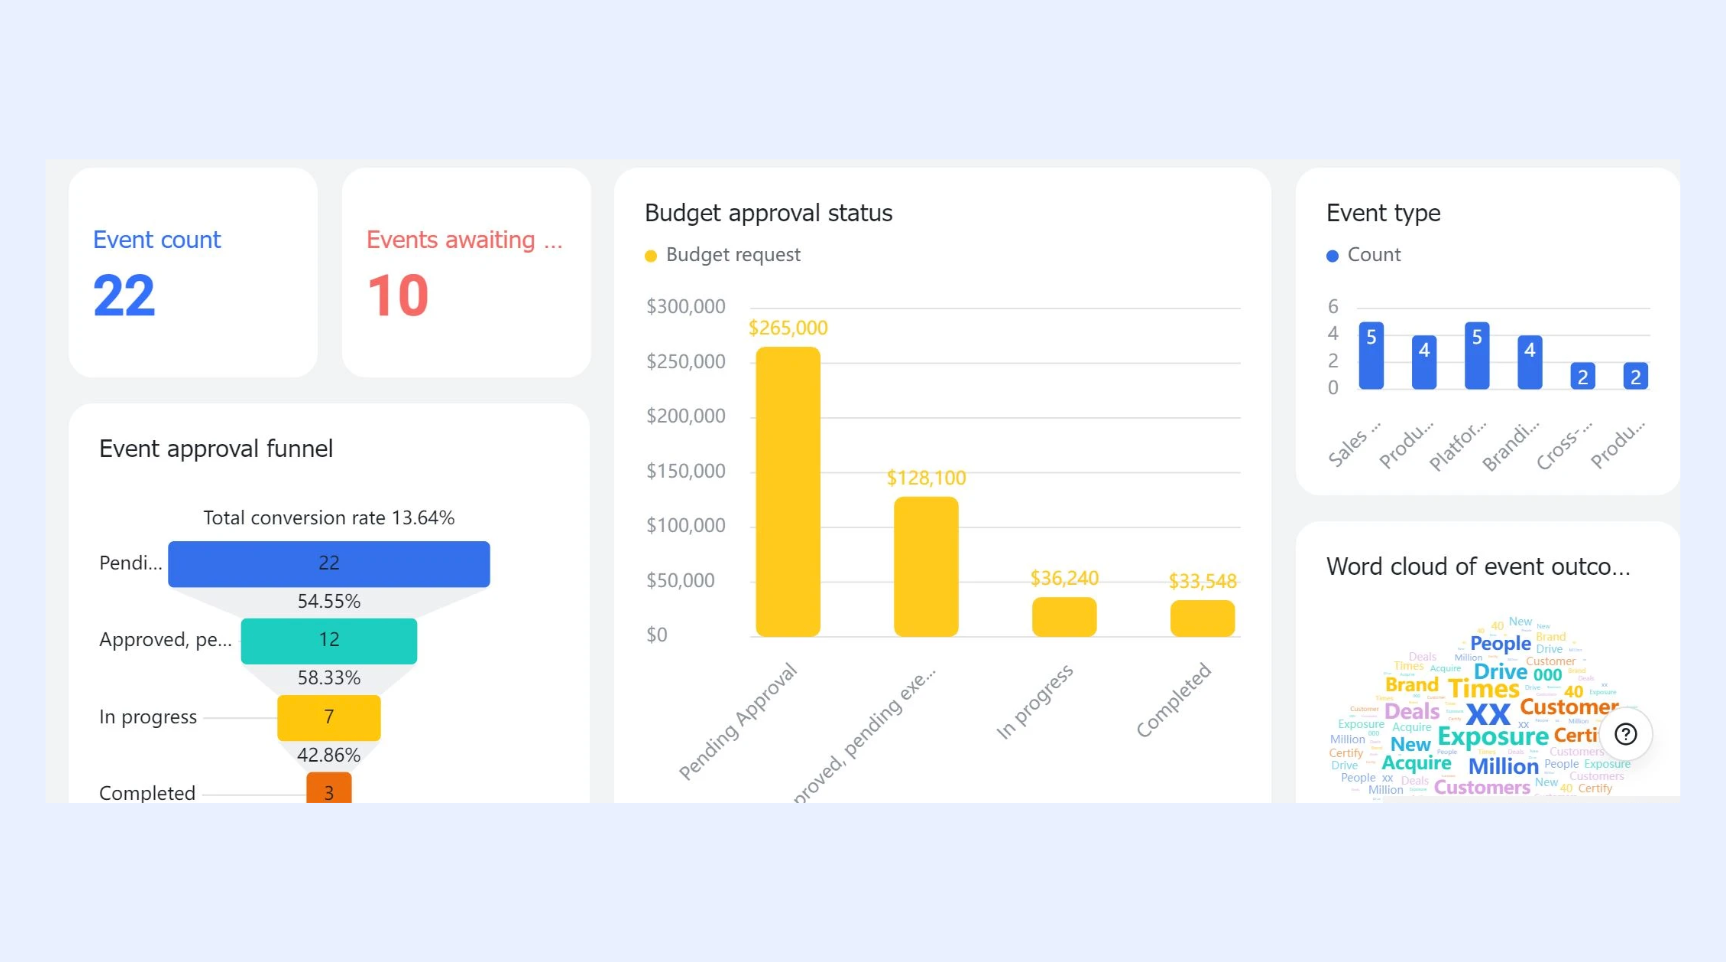The image size is (1726, 962).
Task: Click the Pendi... funnel stage label
Action: click(x=130, y=563)
